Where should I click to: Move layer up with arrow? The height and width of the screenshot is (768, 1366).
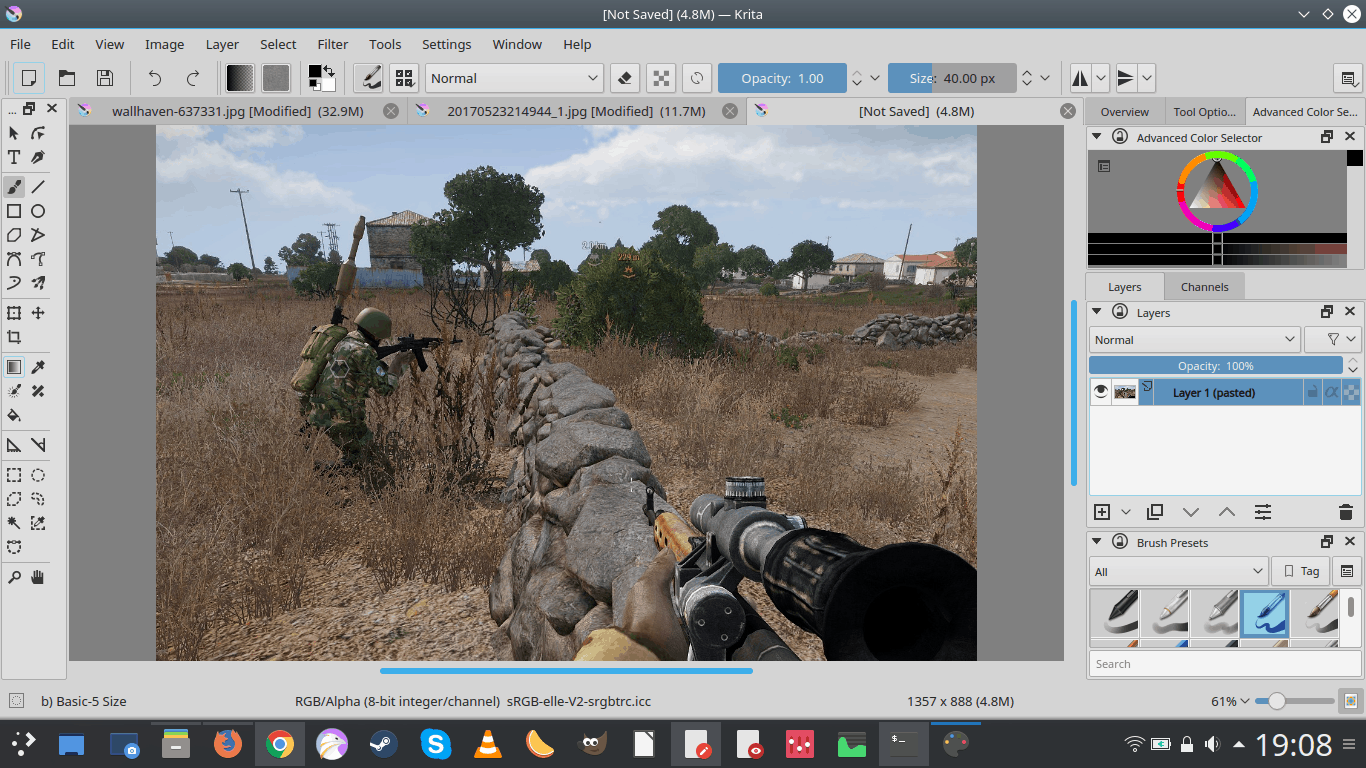point(1227,512)
